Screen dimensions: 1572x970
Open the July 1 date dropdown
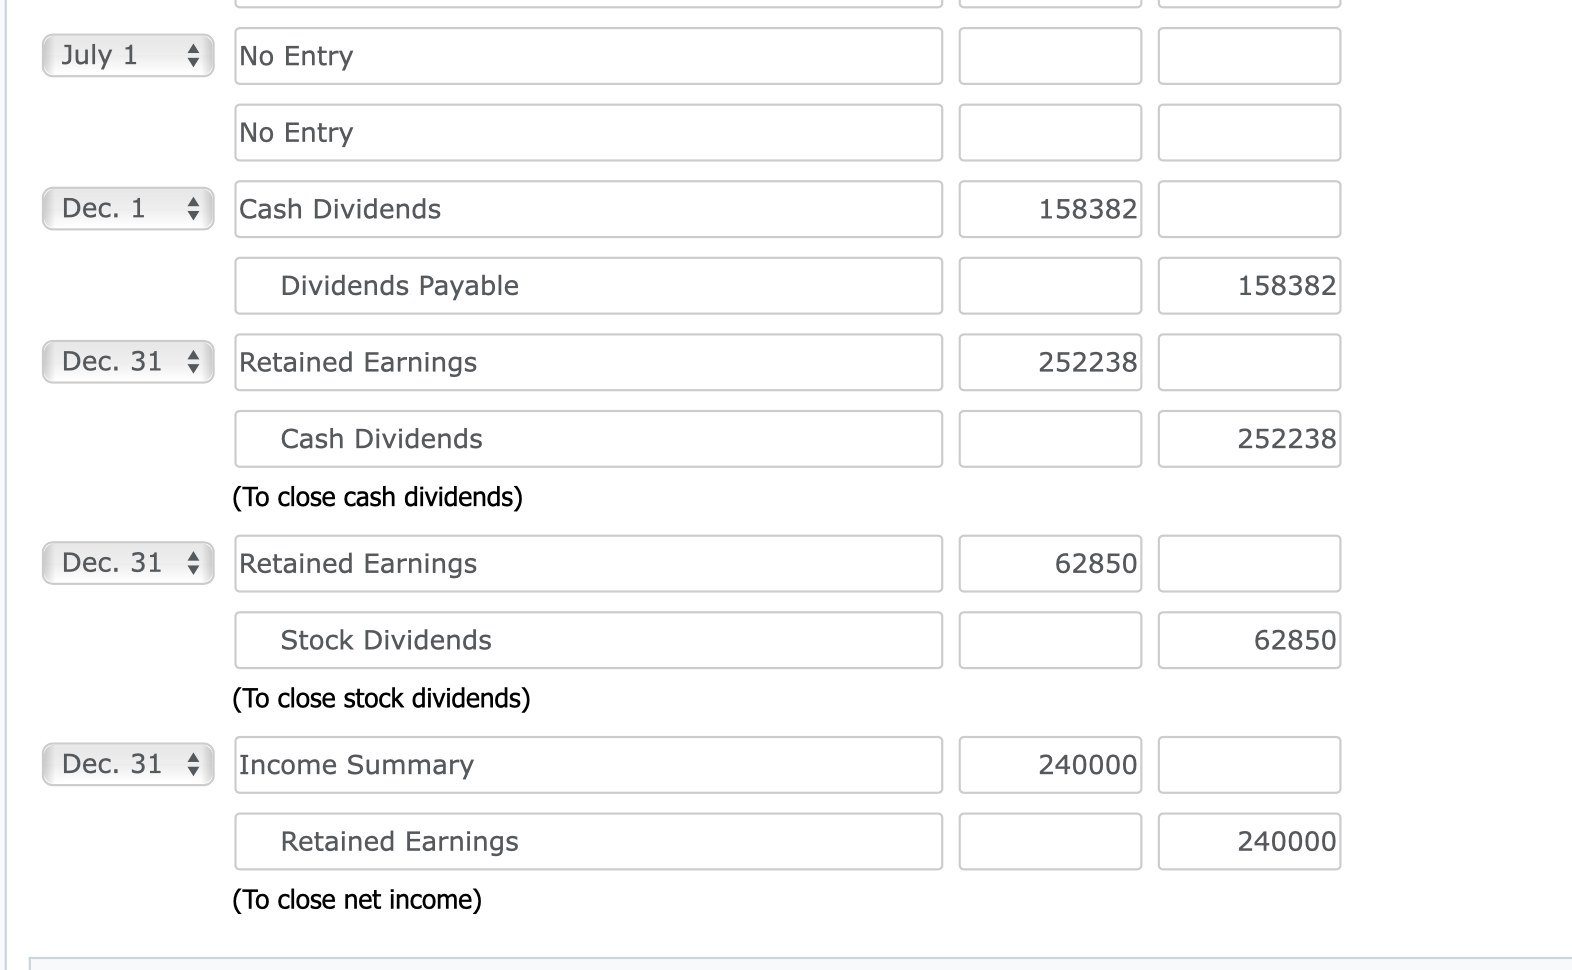[x=127, y=56]
